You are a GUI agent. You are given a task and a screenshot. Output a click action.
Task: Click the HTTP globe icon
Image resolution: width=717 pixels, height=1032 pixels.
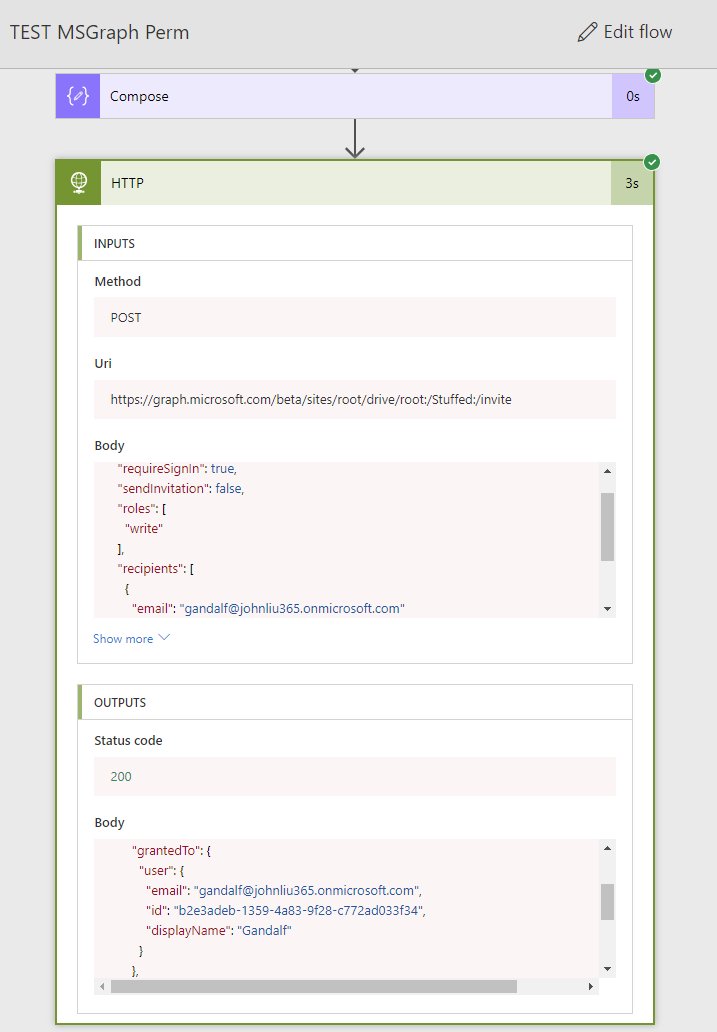78,184
